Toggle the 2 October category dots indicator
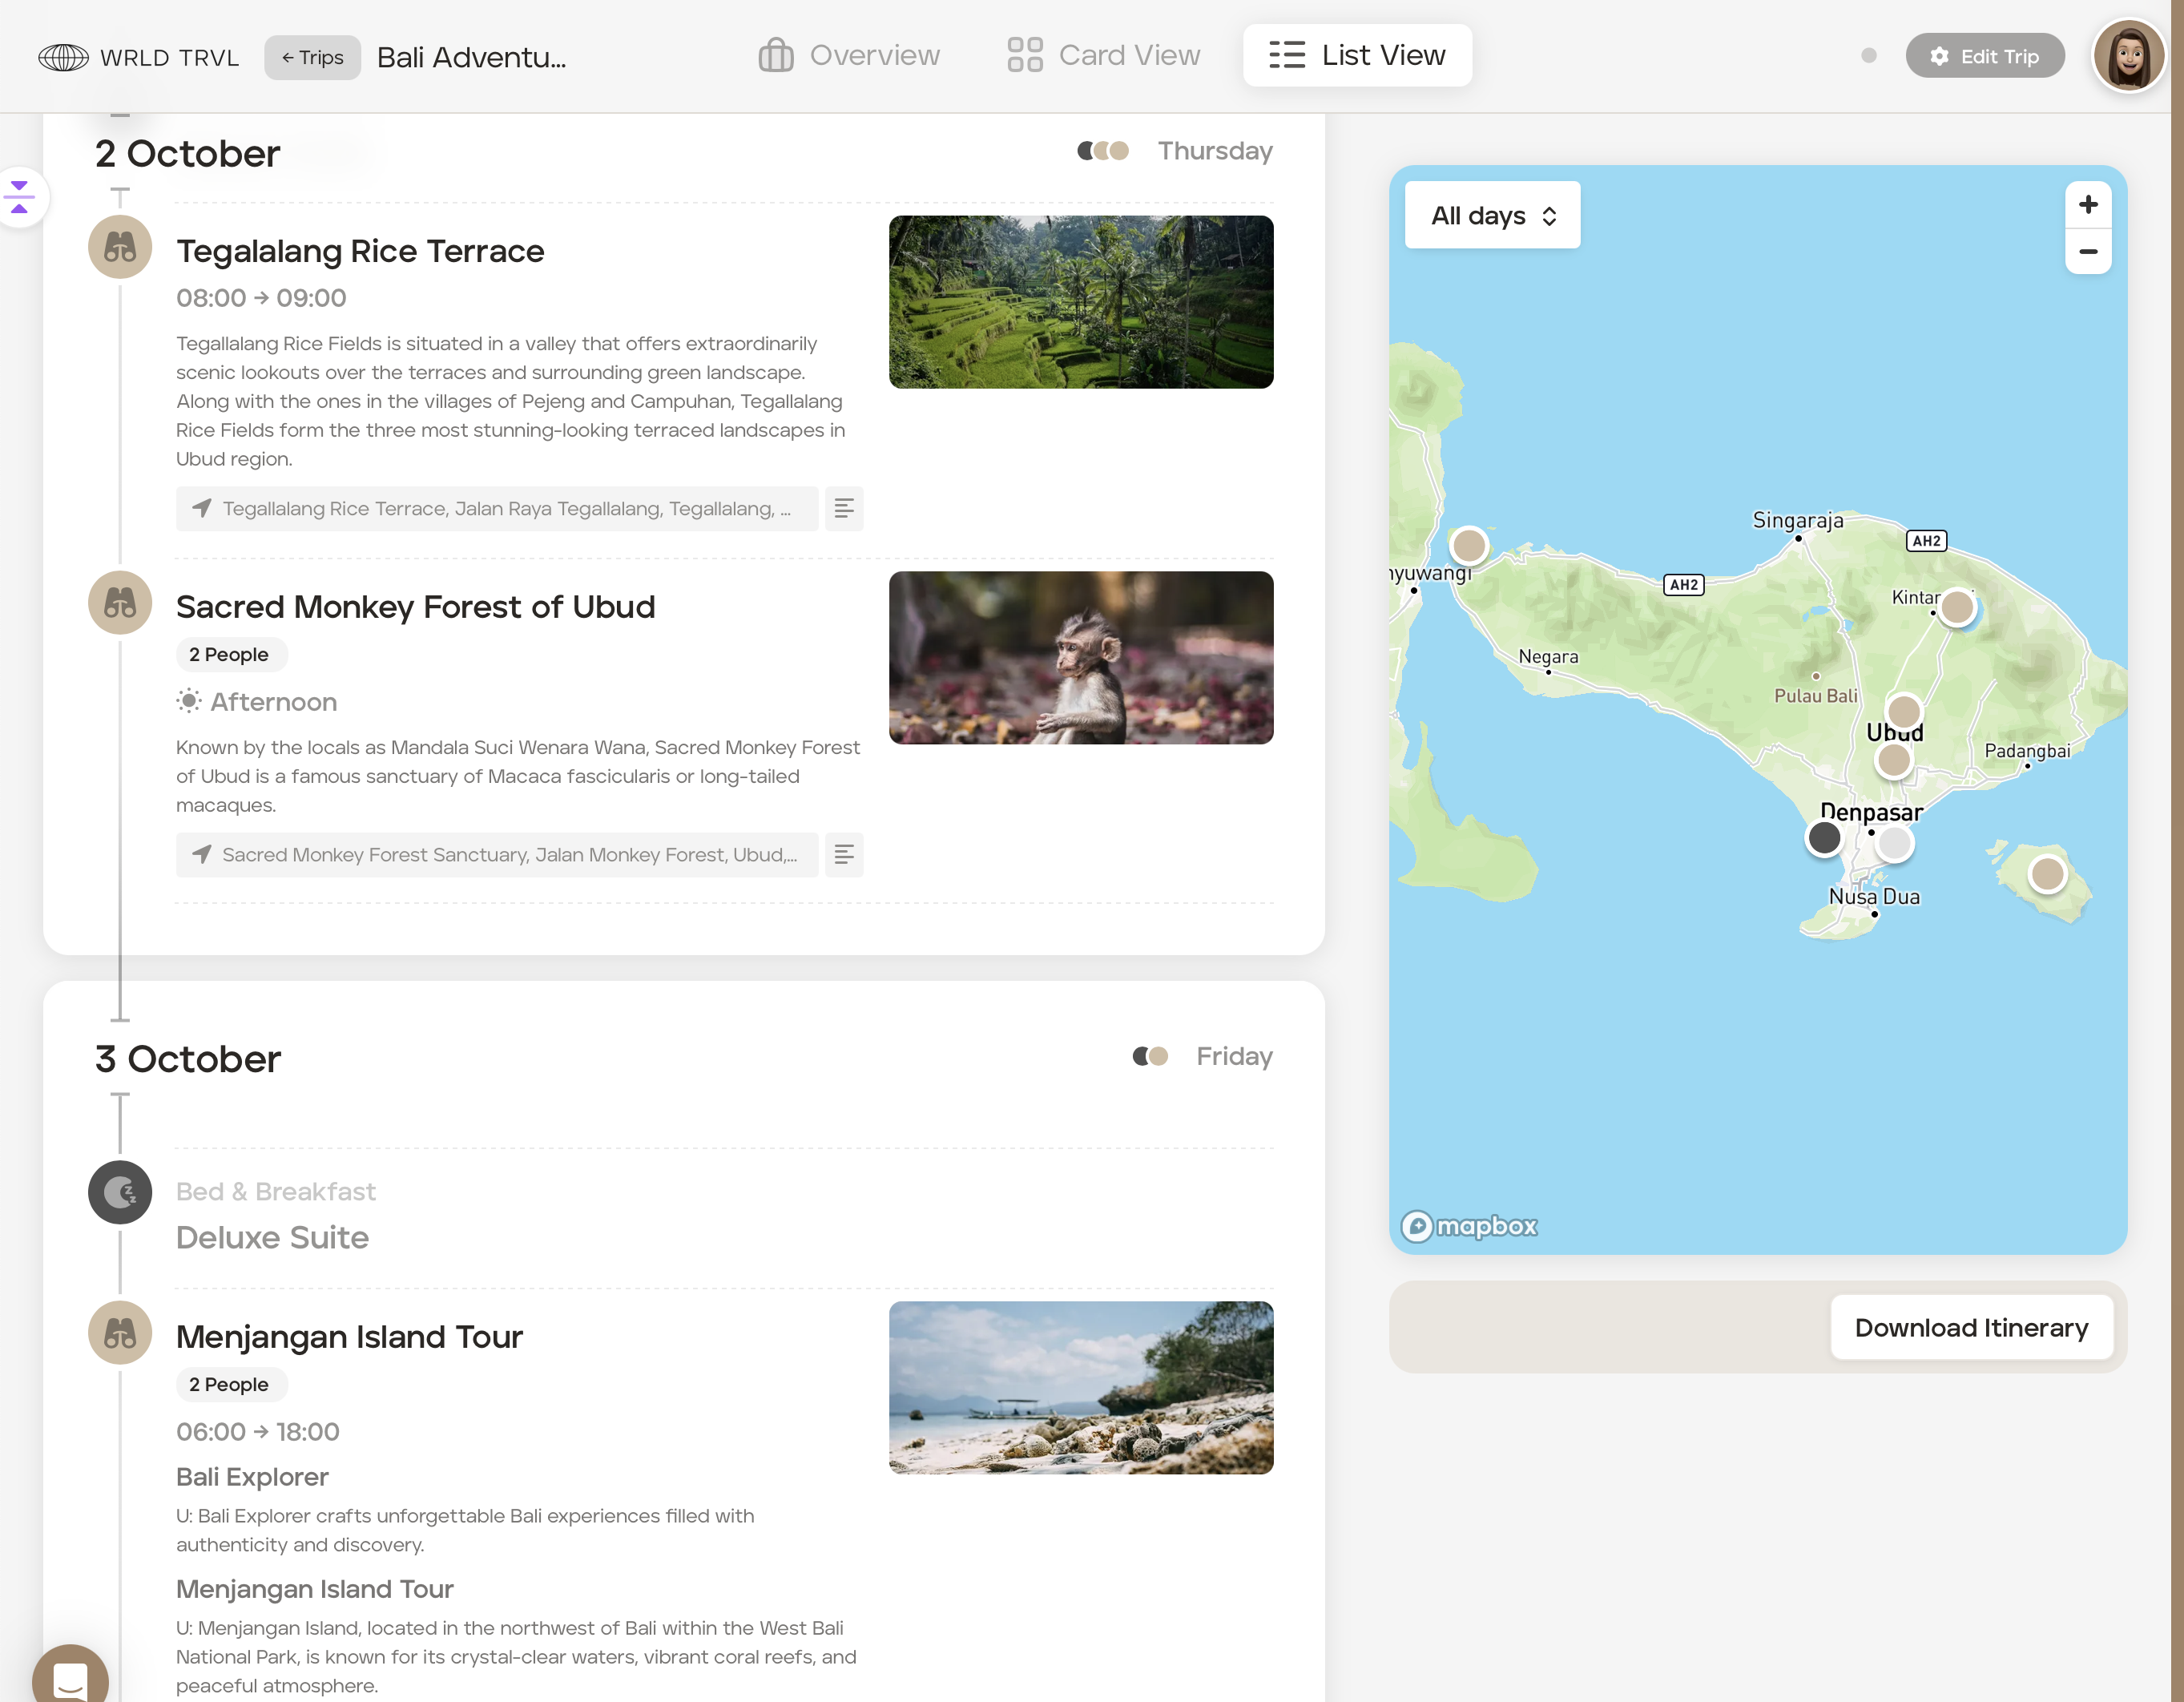 1103,151
